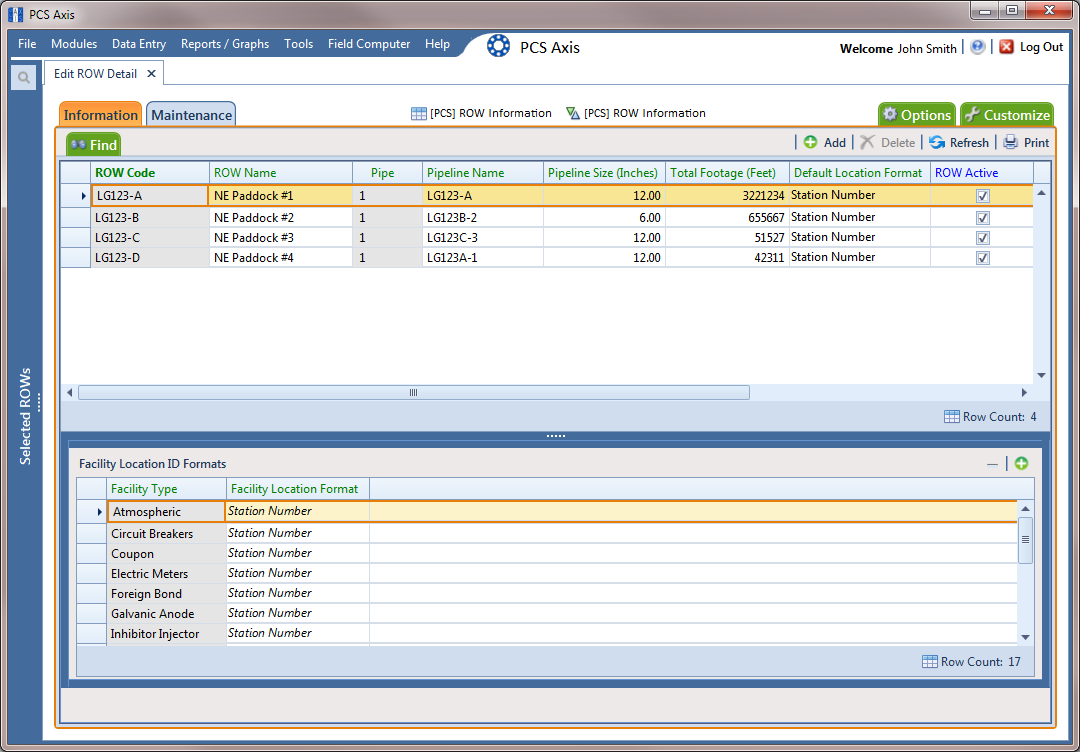Viewport: 1080px width, 752px height.
Task: Expand the Selected ROWs side panel
Action: pyautogui.click(x=25, y=417)
